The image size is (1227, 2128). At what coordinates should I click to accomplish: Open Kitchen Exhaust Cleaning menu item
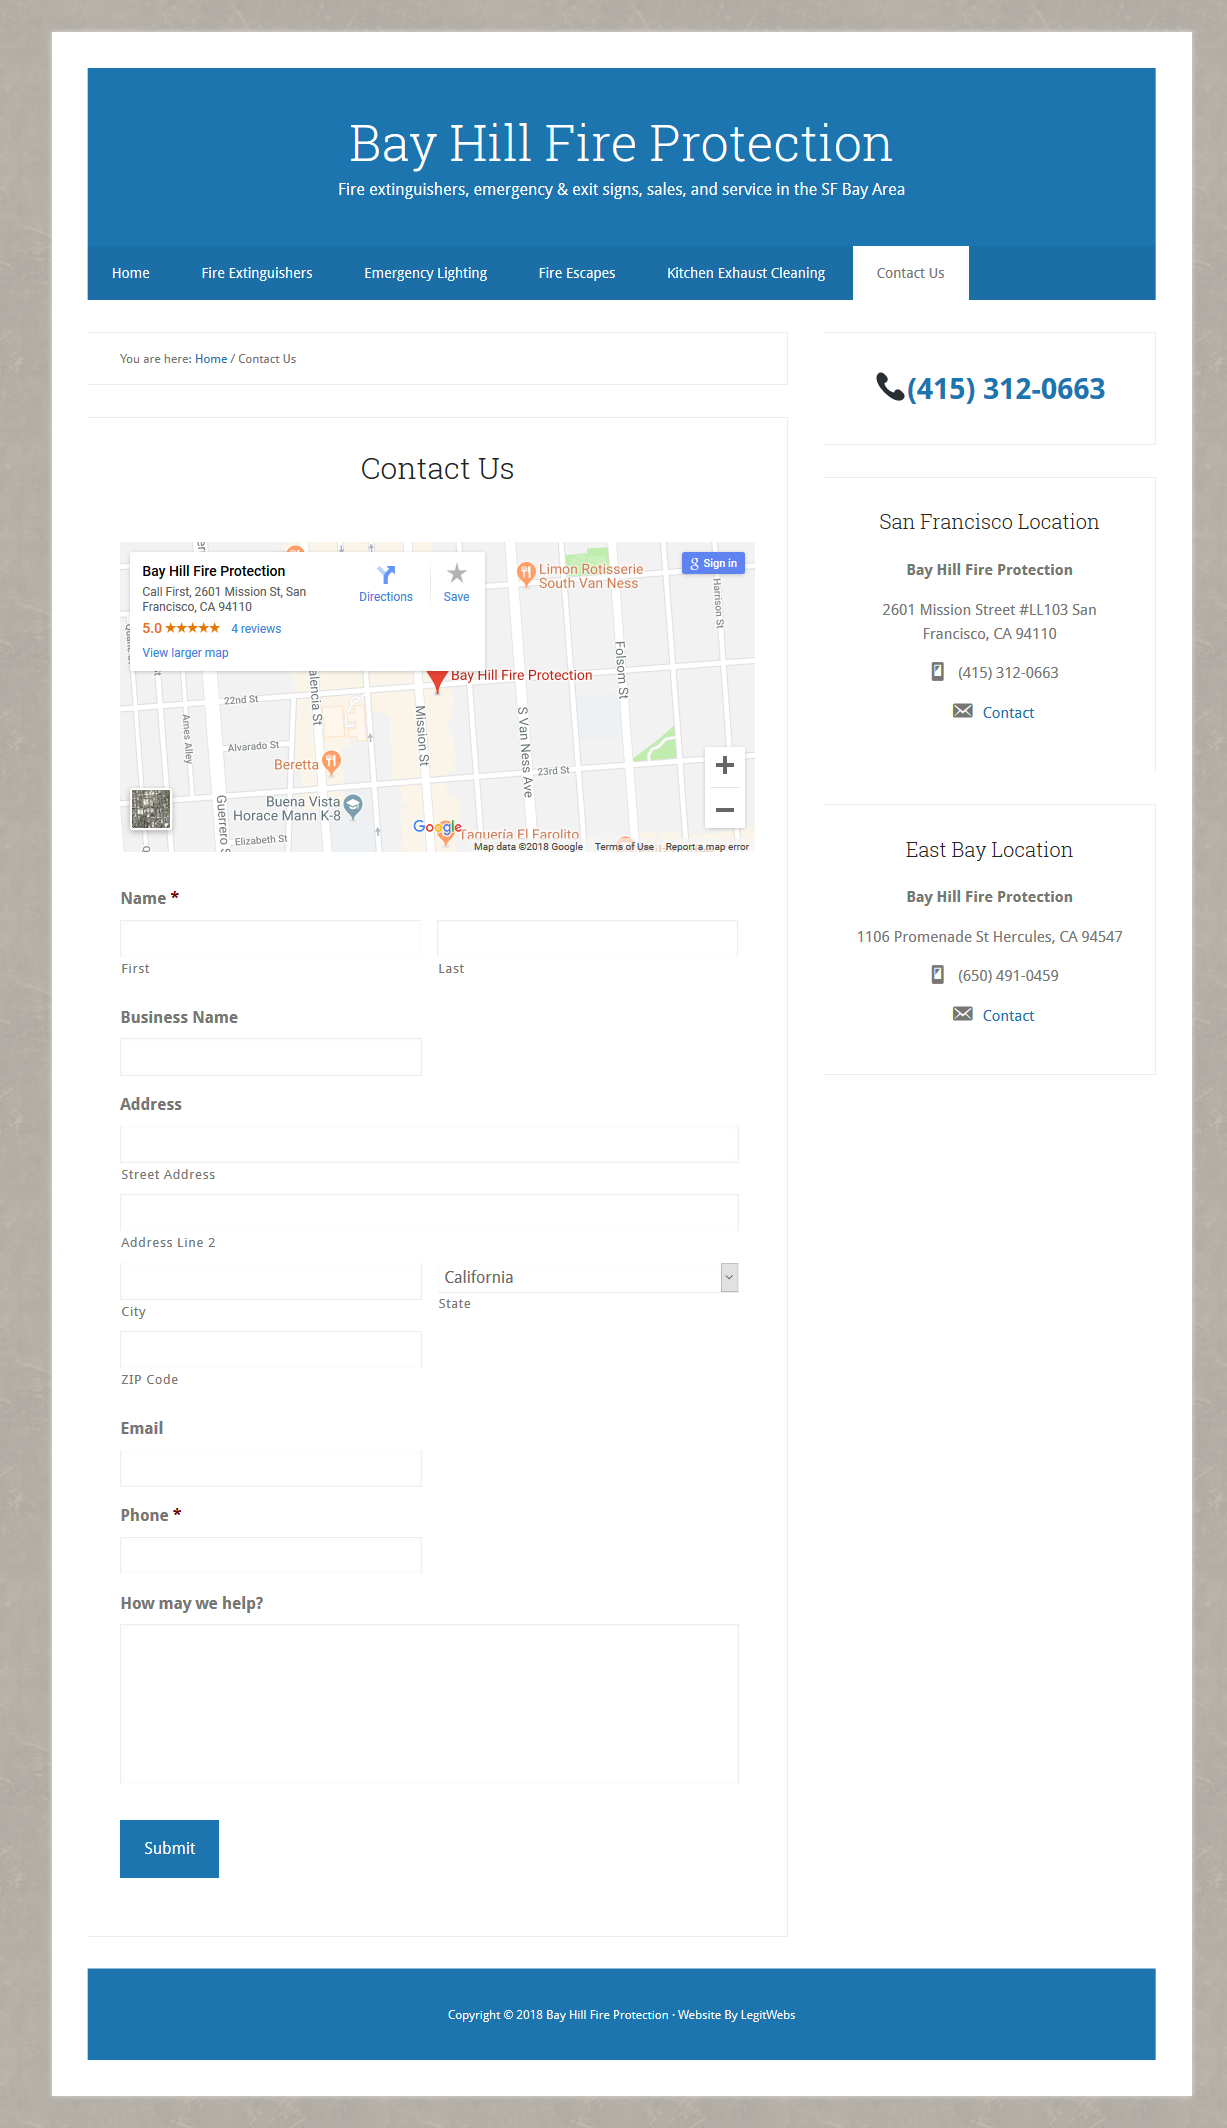click(746, 273)
